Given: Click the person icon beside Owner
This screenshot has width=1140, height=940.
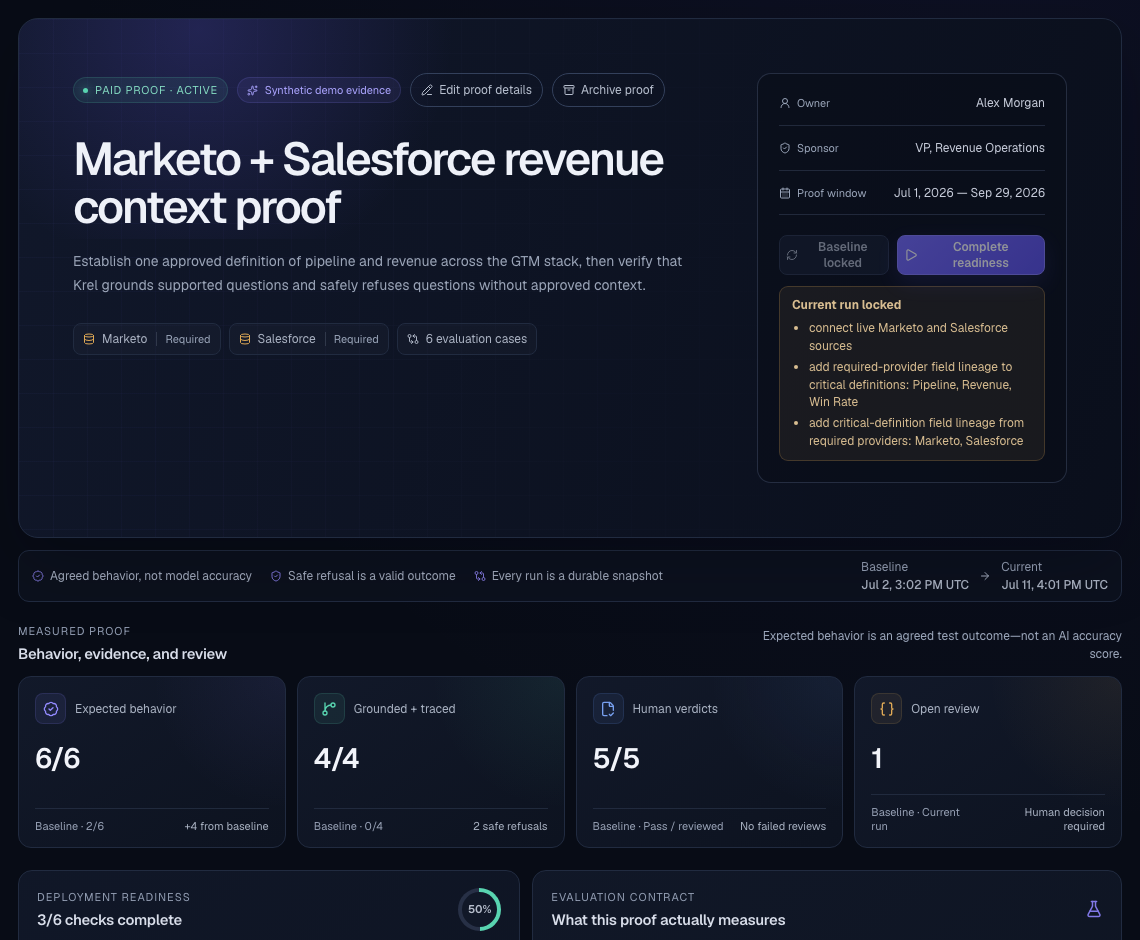Looking at the screenshot, I should [784, 103].
